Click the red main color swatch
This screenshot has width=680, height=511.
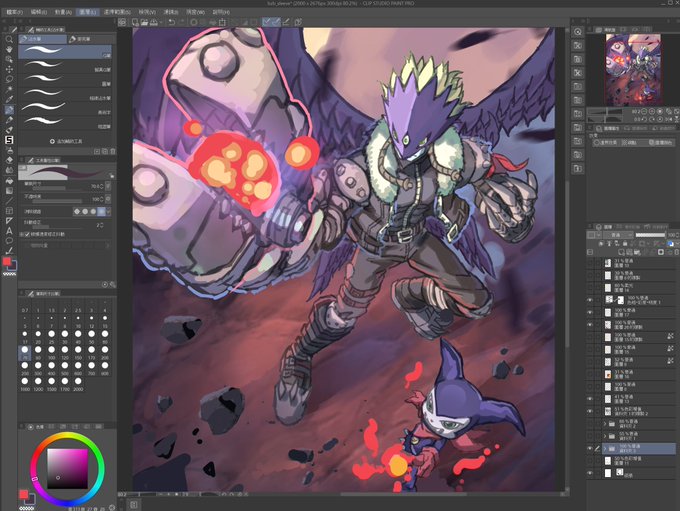click(x=7, y=261)
